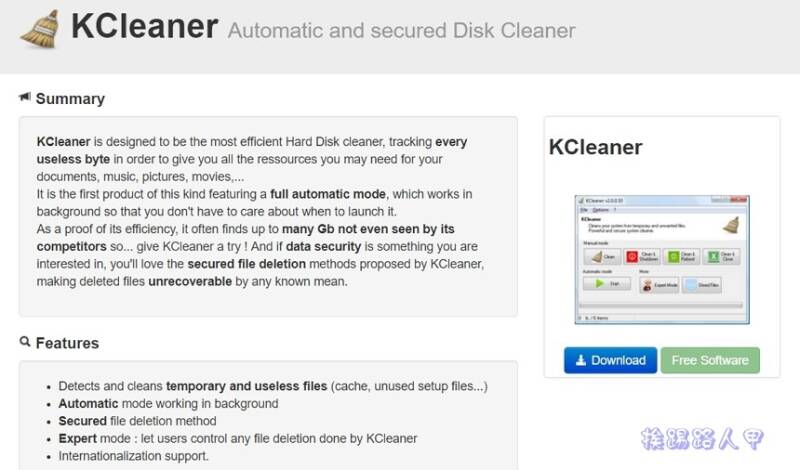
Task: Click the blue Download button
Action: coord(610,360)
